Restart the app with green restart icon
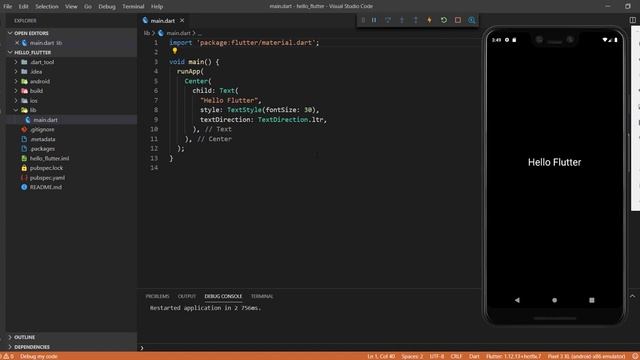This screenshot has height=360, width=640. click(444, 20)
